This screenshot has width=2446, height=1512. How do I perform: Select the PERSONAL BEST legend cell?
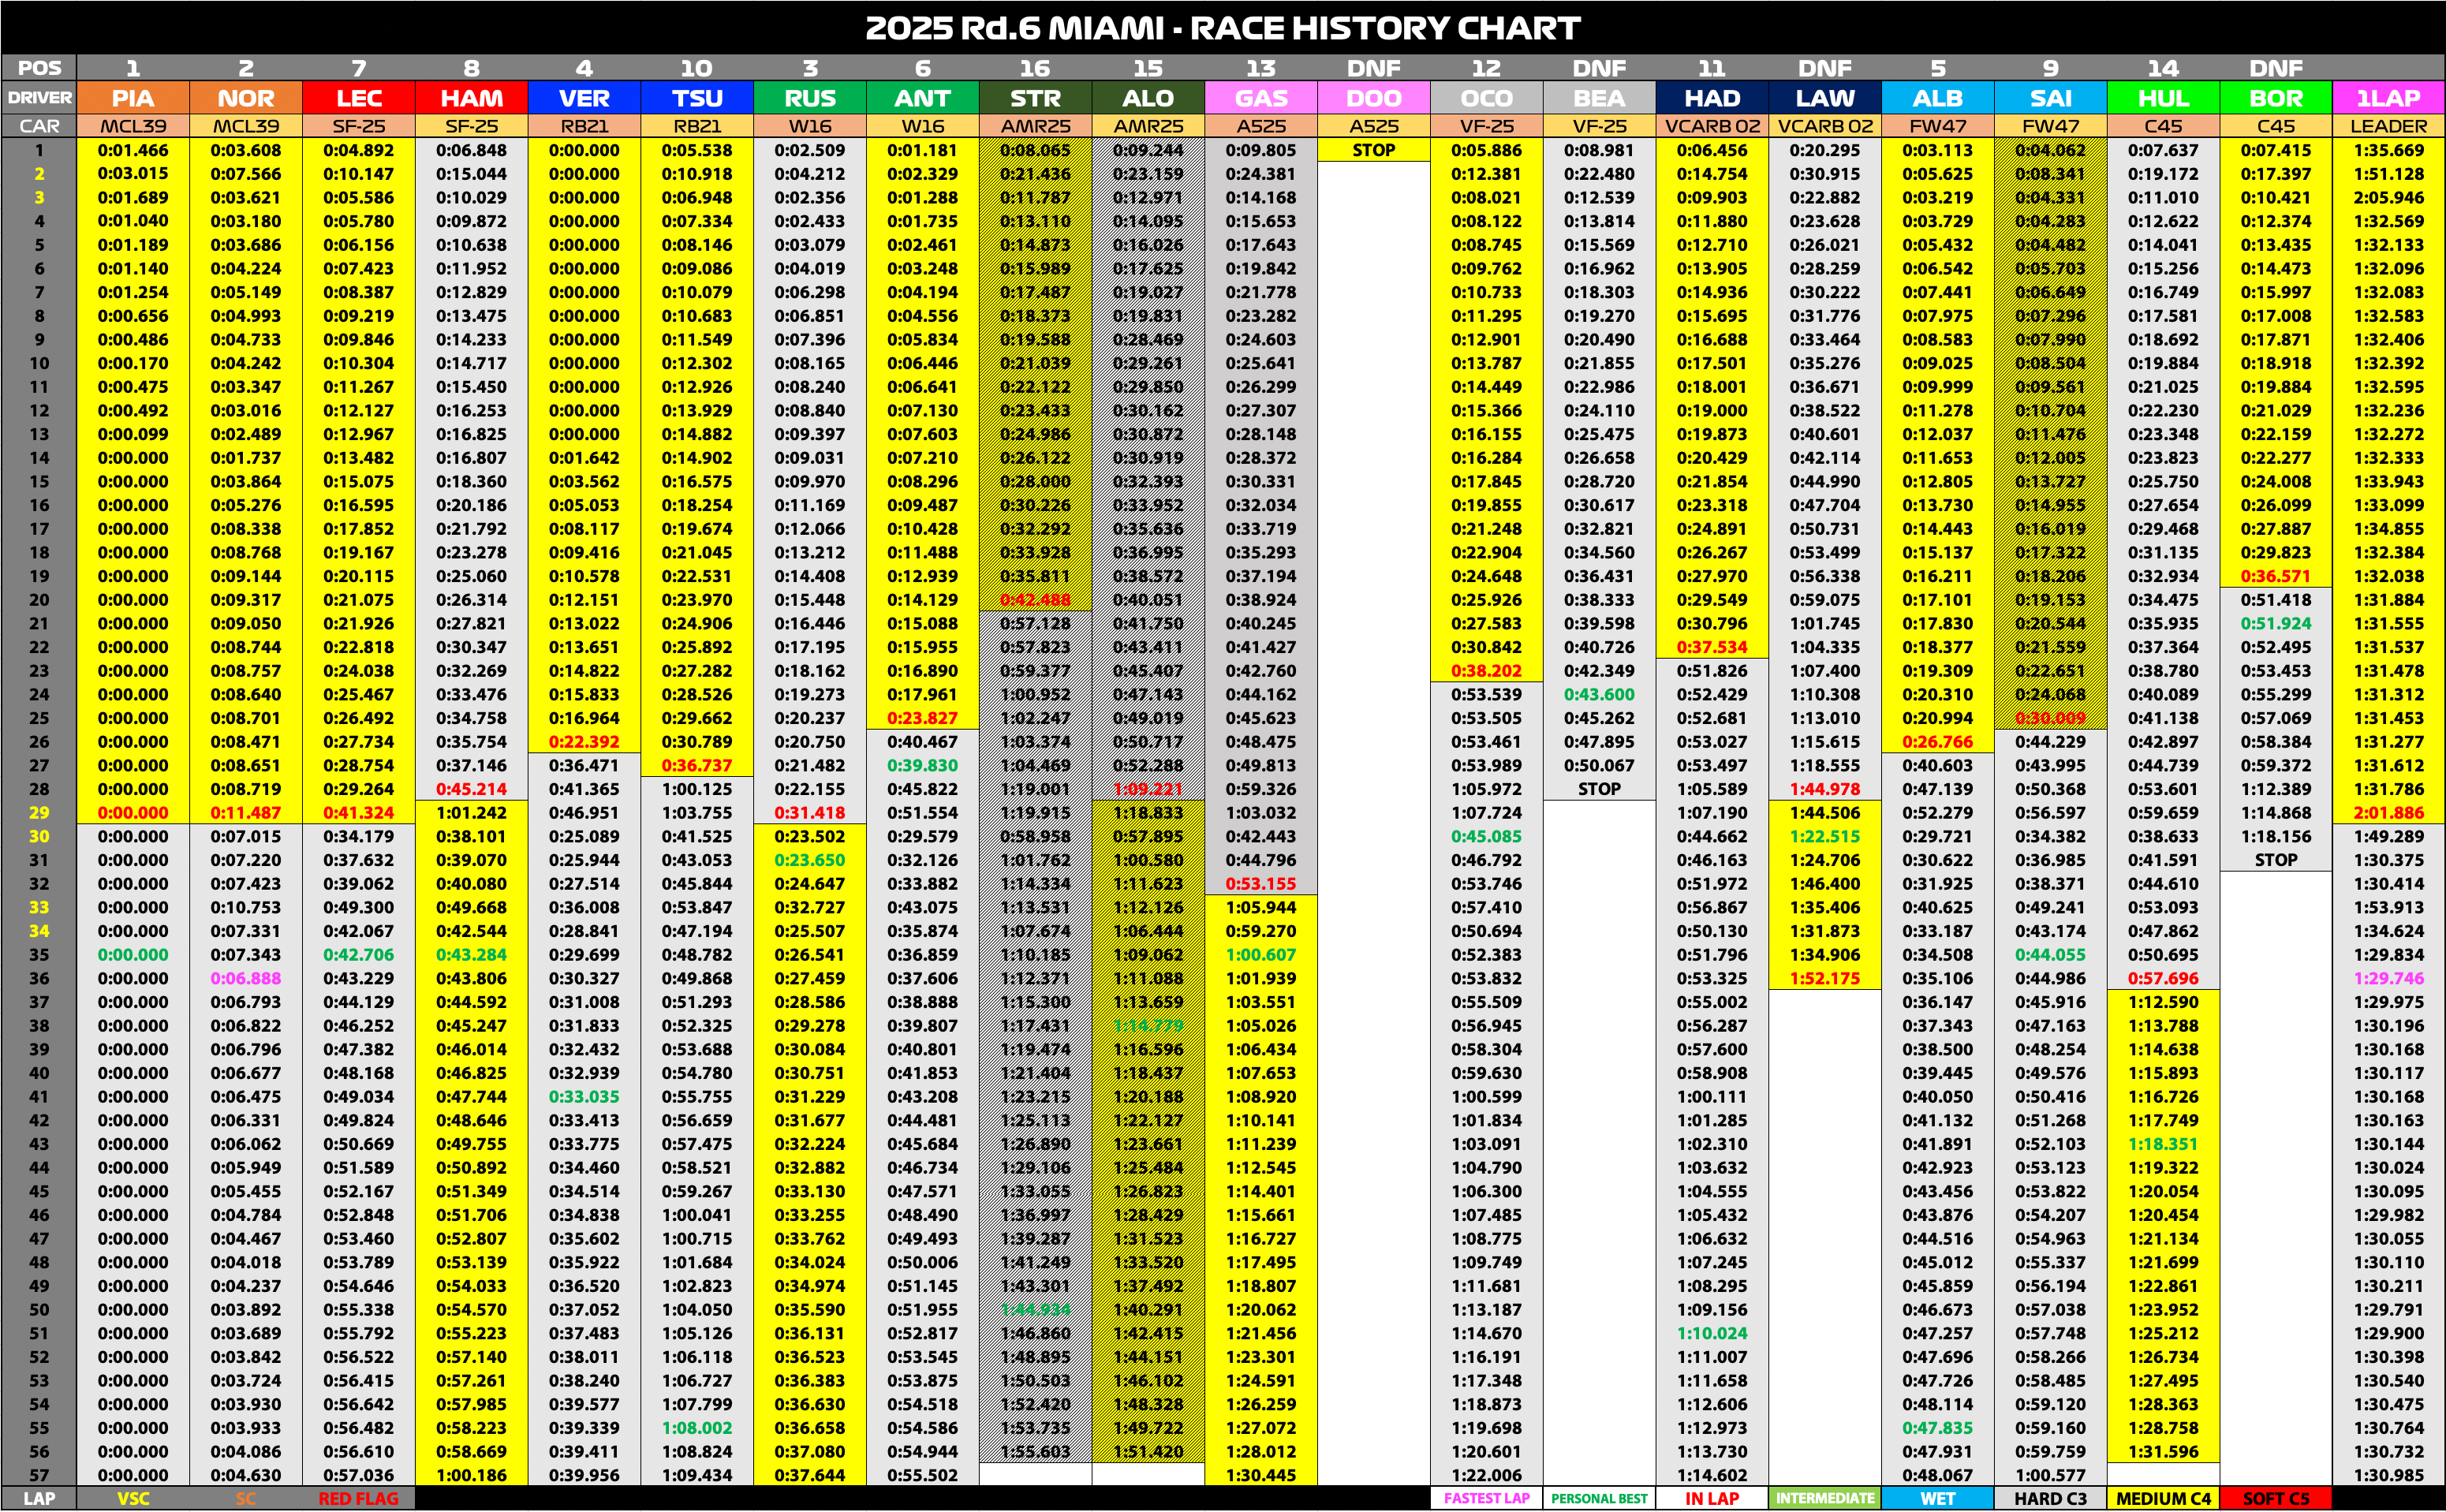tap(1600, 1498)
